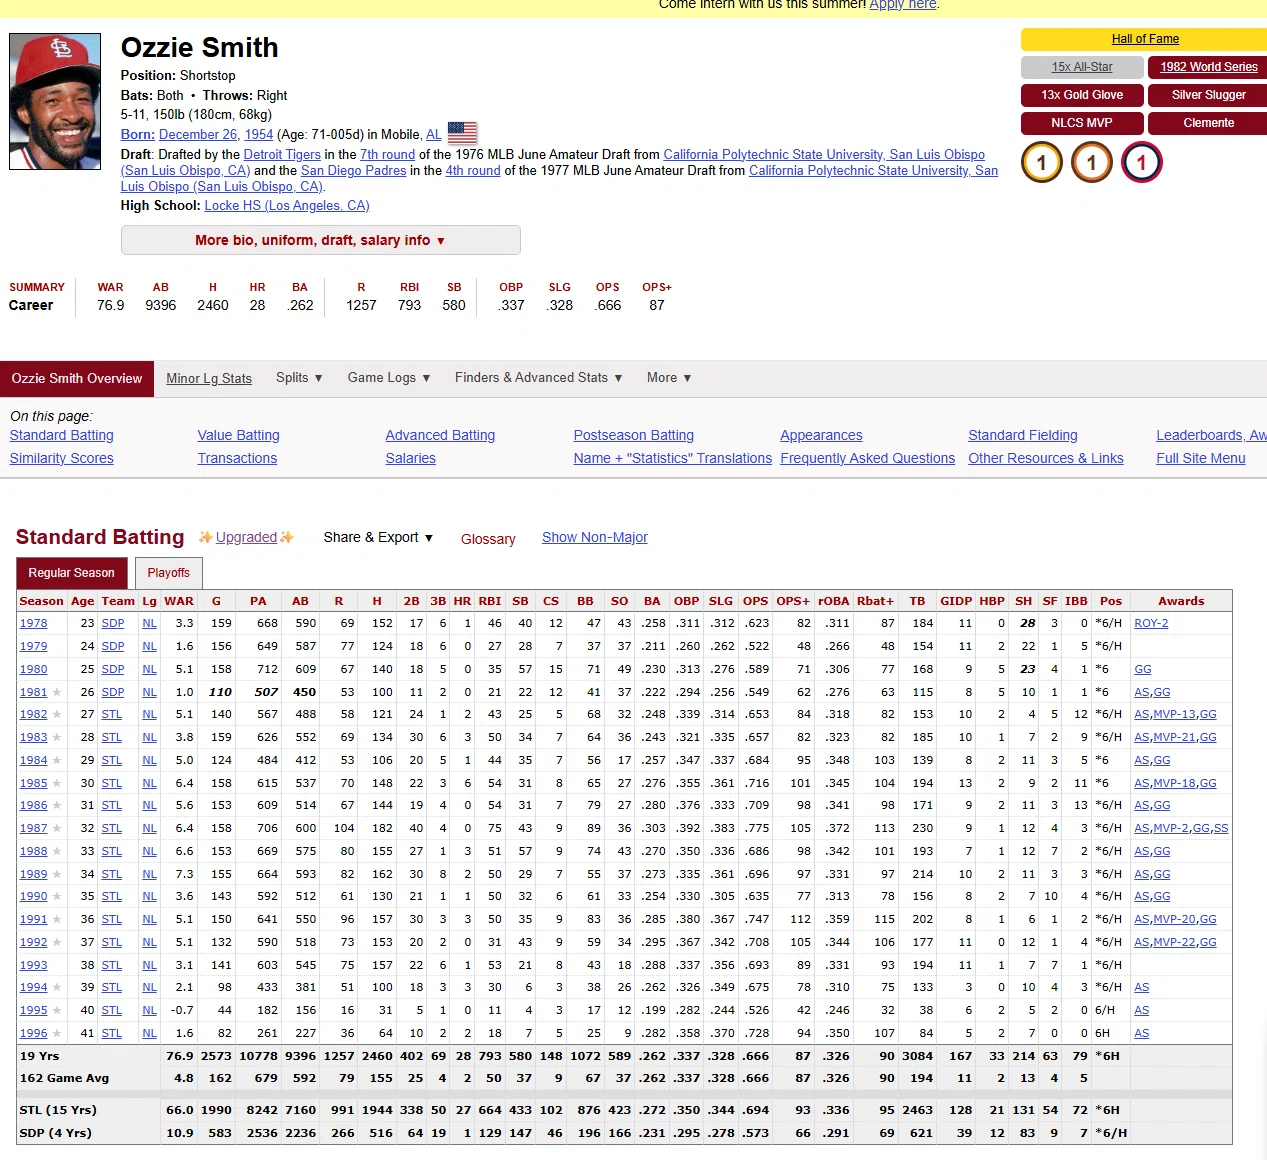1267x1160 pixels.
Task: Click the NLCS MVP badge
Action: click(1082, 123)
